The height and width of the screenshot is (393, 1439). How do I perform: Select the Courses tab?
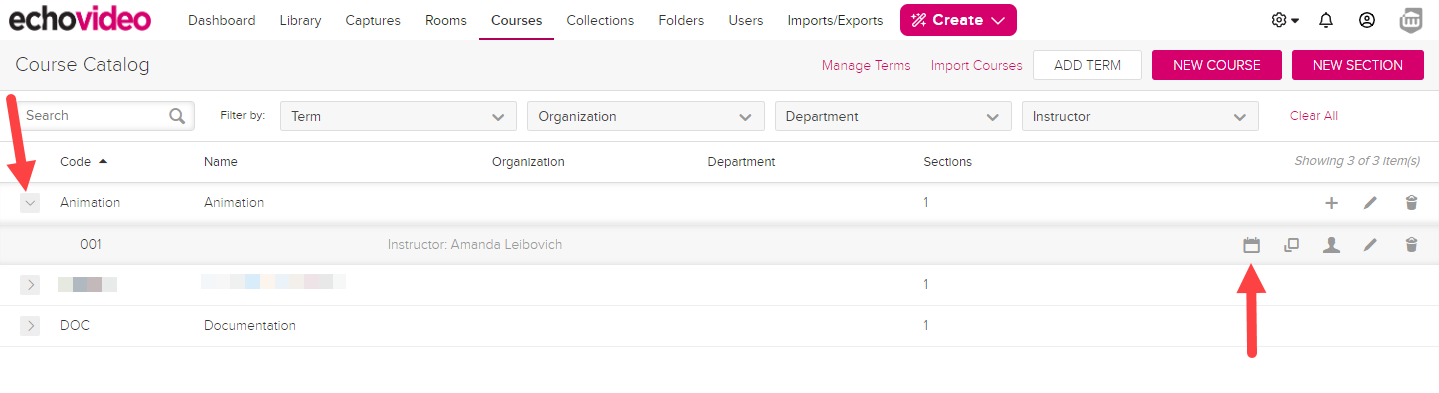tap(516, 20)
